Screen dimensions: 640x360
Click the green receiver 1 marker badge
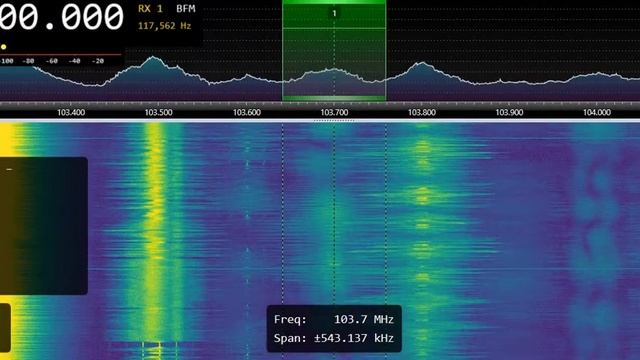coord(334,13)
